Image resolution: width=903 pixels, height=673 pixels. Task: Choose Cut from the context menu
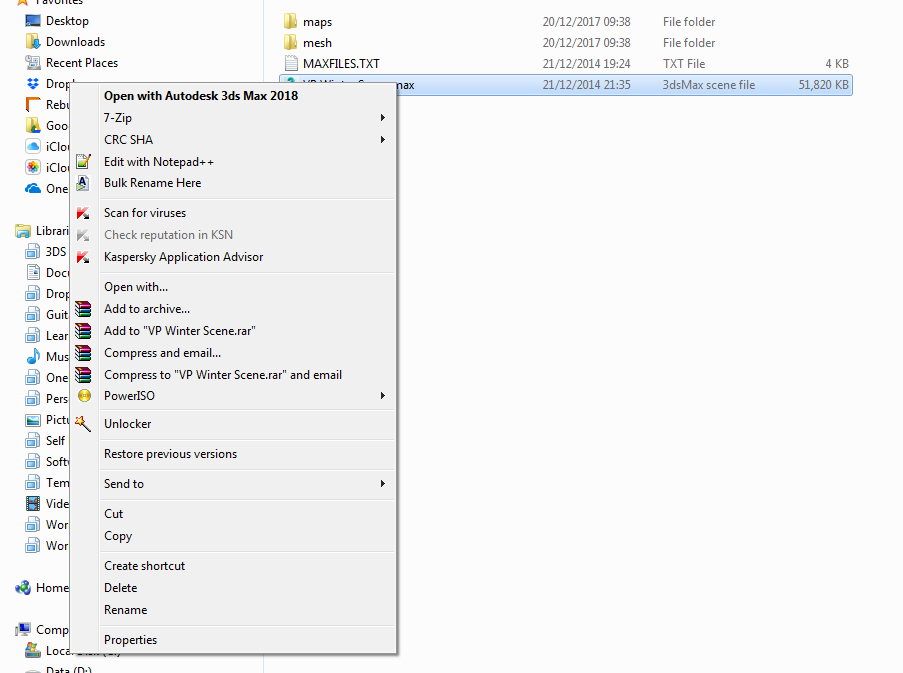coord(113,514)
